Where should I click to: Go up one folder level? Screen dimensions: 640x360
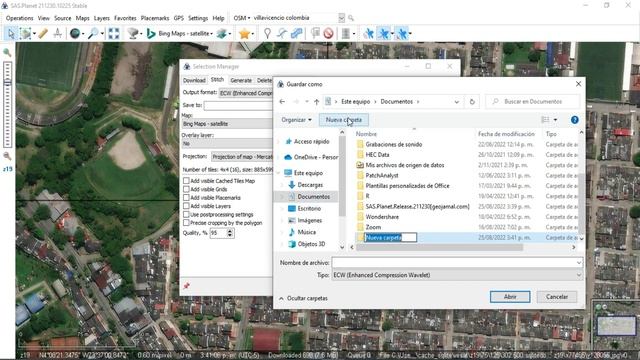316,102
